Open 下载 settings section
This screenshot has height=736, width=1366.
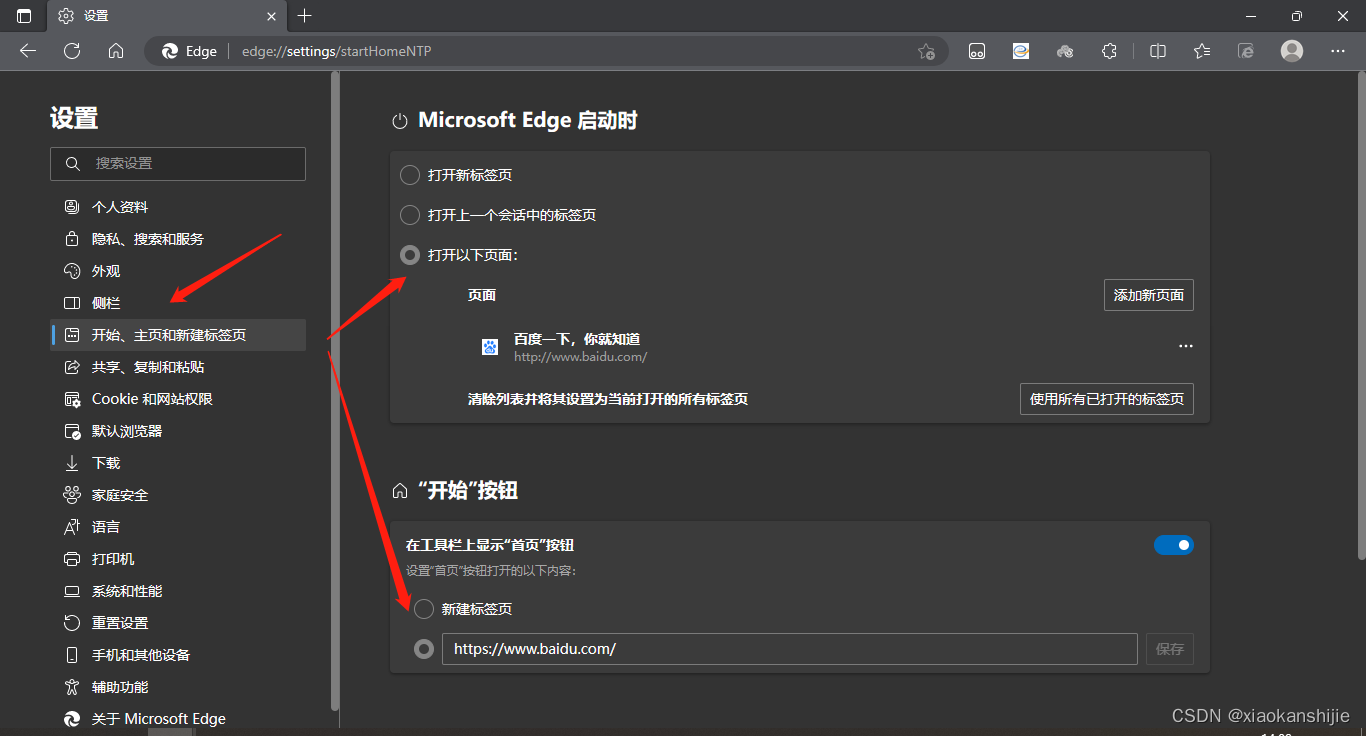click(178, 463)
